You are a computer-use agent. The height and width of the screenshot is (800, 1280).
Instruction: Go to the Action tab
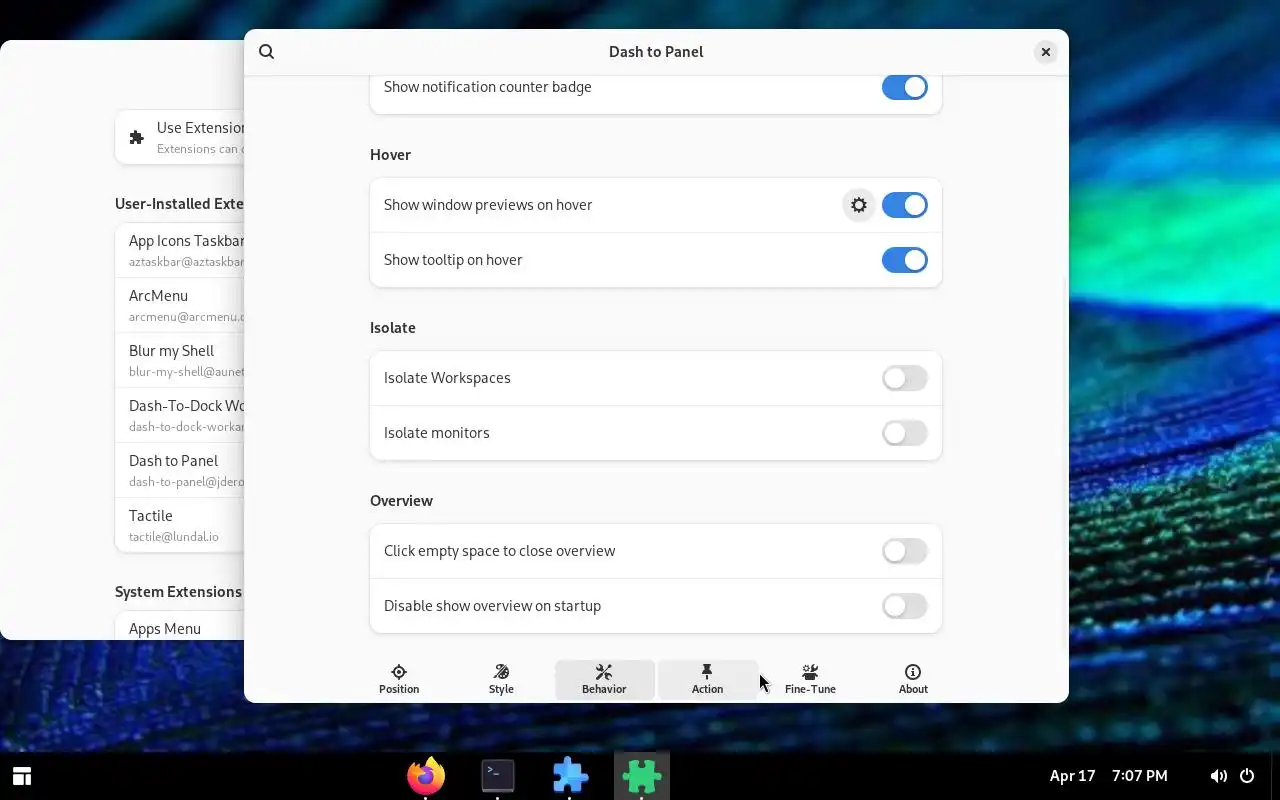tap(707, 680)
